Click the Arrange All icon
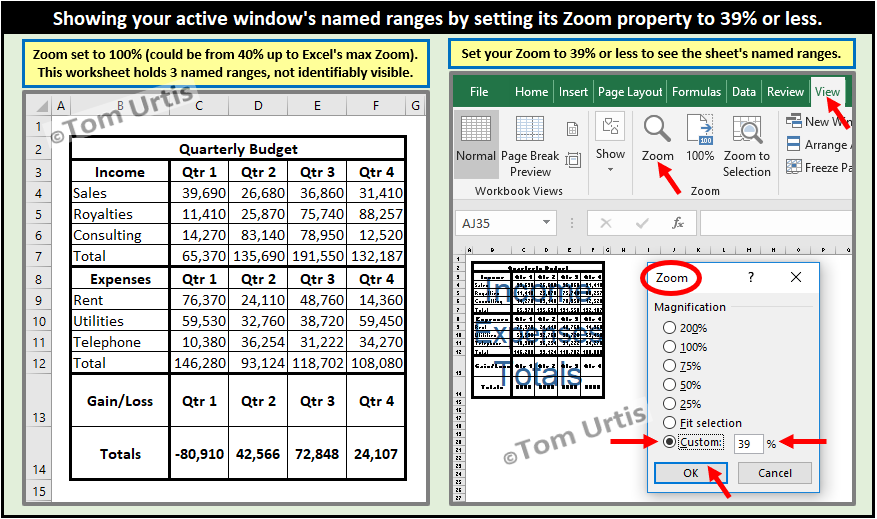Image resolution: width=877 pixels, height=519 pixels. 794,144
